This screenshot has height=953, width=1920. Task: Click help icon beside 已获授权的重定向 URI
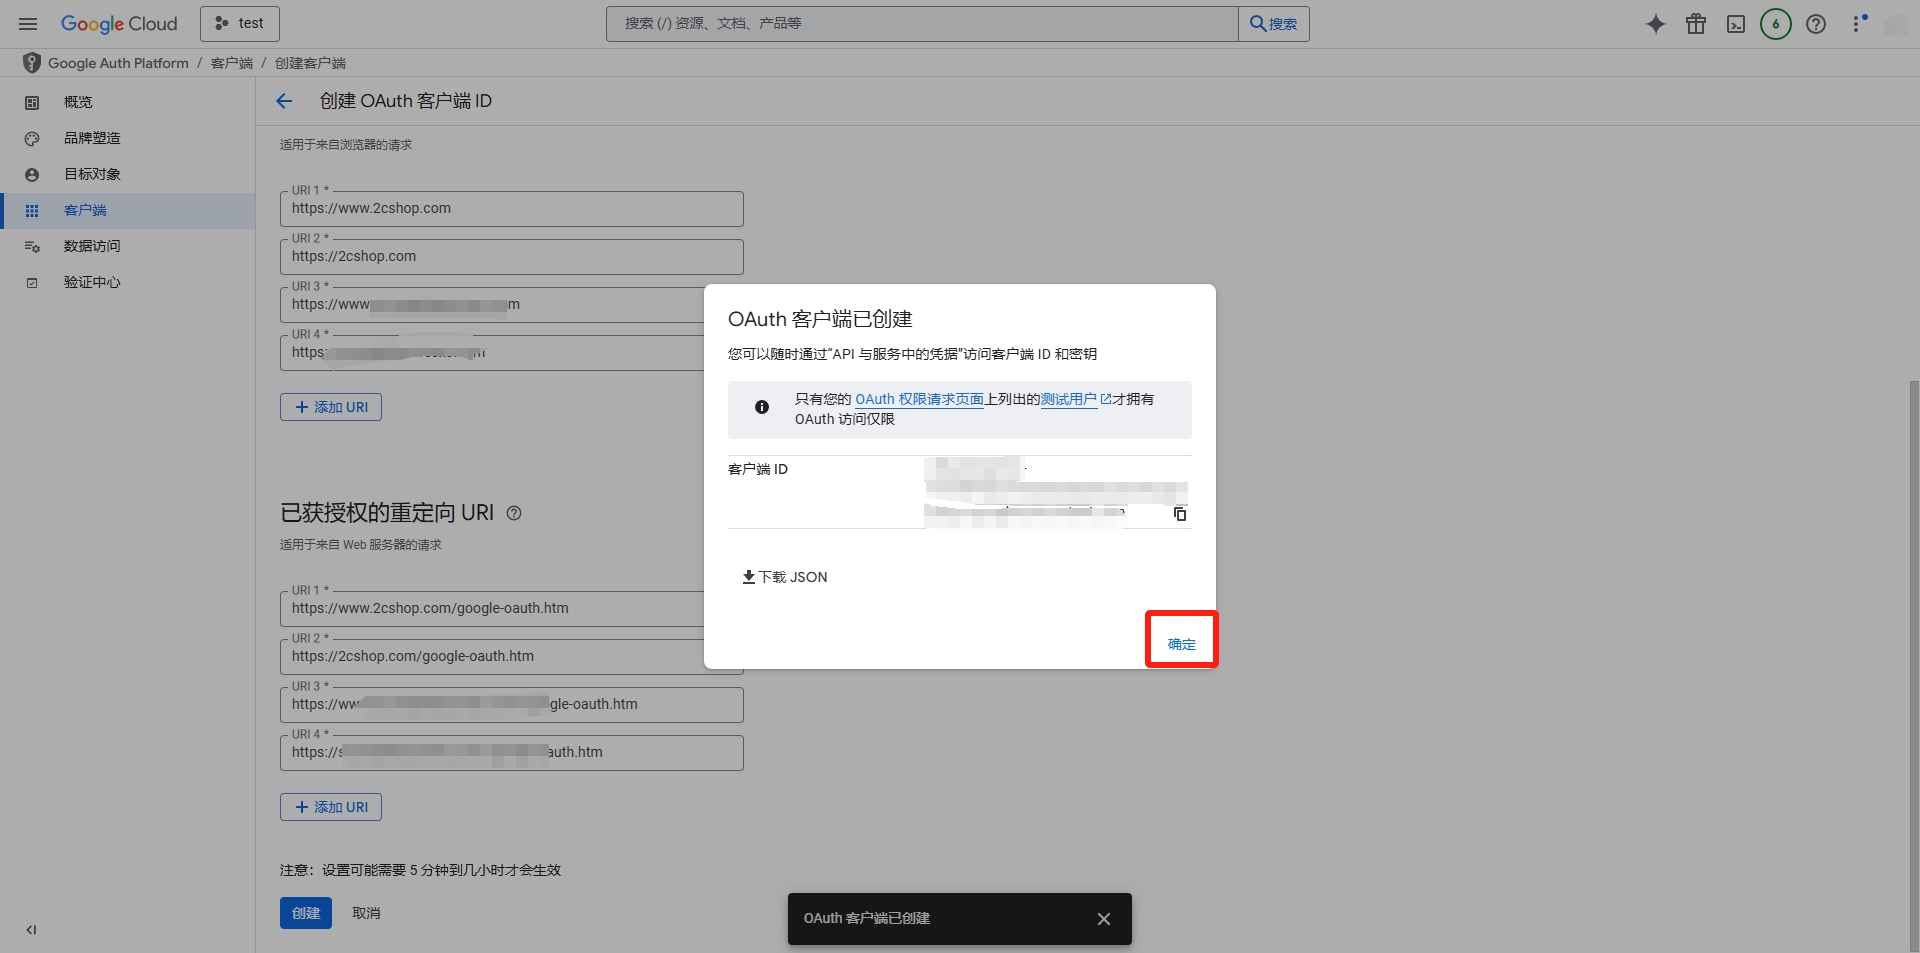click(514, 513)
